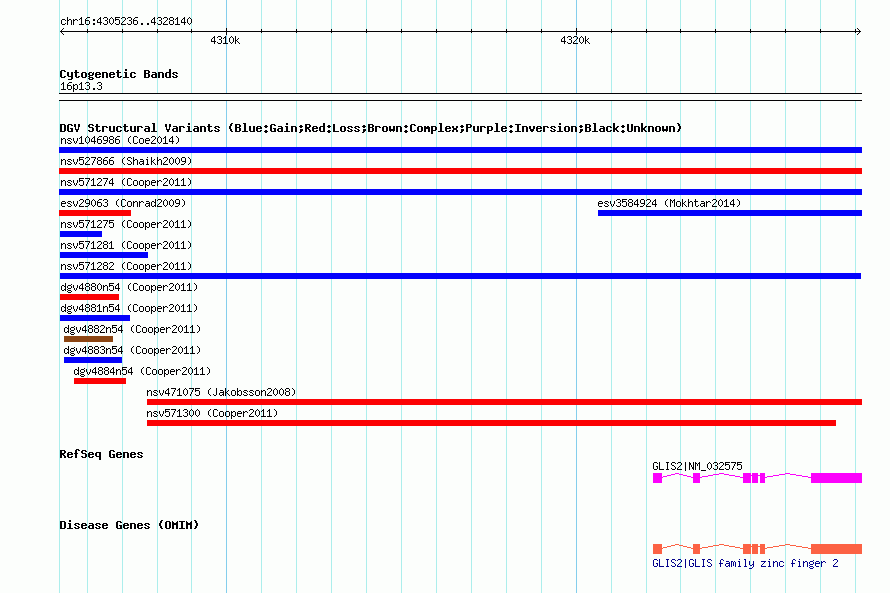Click the DGV Structural Variants track title
This screenshot has height=593, width=890.
(x=371, y=128)
